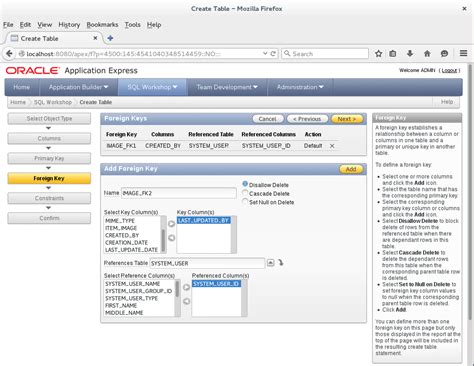Open the chat bubble toolbar icon

444,53
